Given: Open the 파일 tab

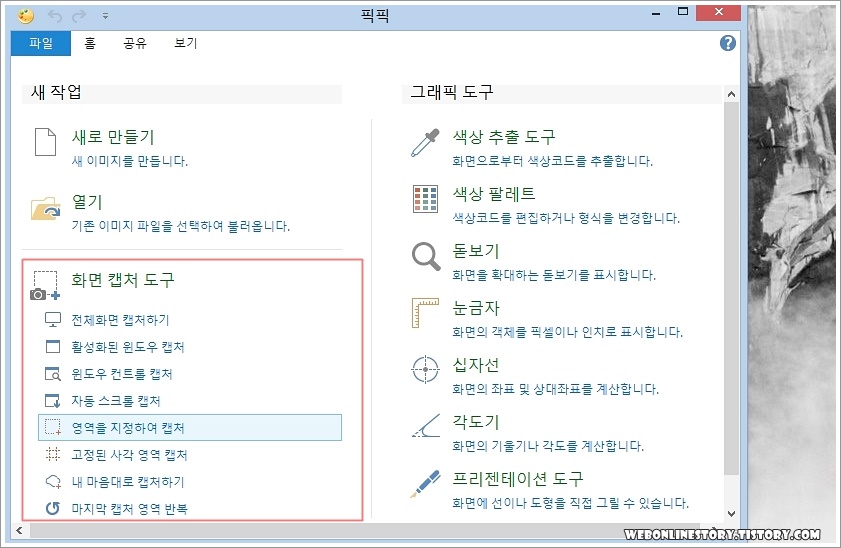Looking at the screenshot, I should pyautogui.click(x=41, y=43).
